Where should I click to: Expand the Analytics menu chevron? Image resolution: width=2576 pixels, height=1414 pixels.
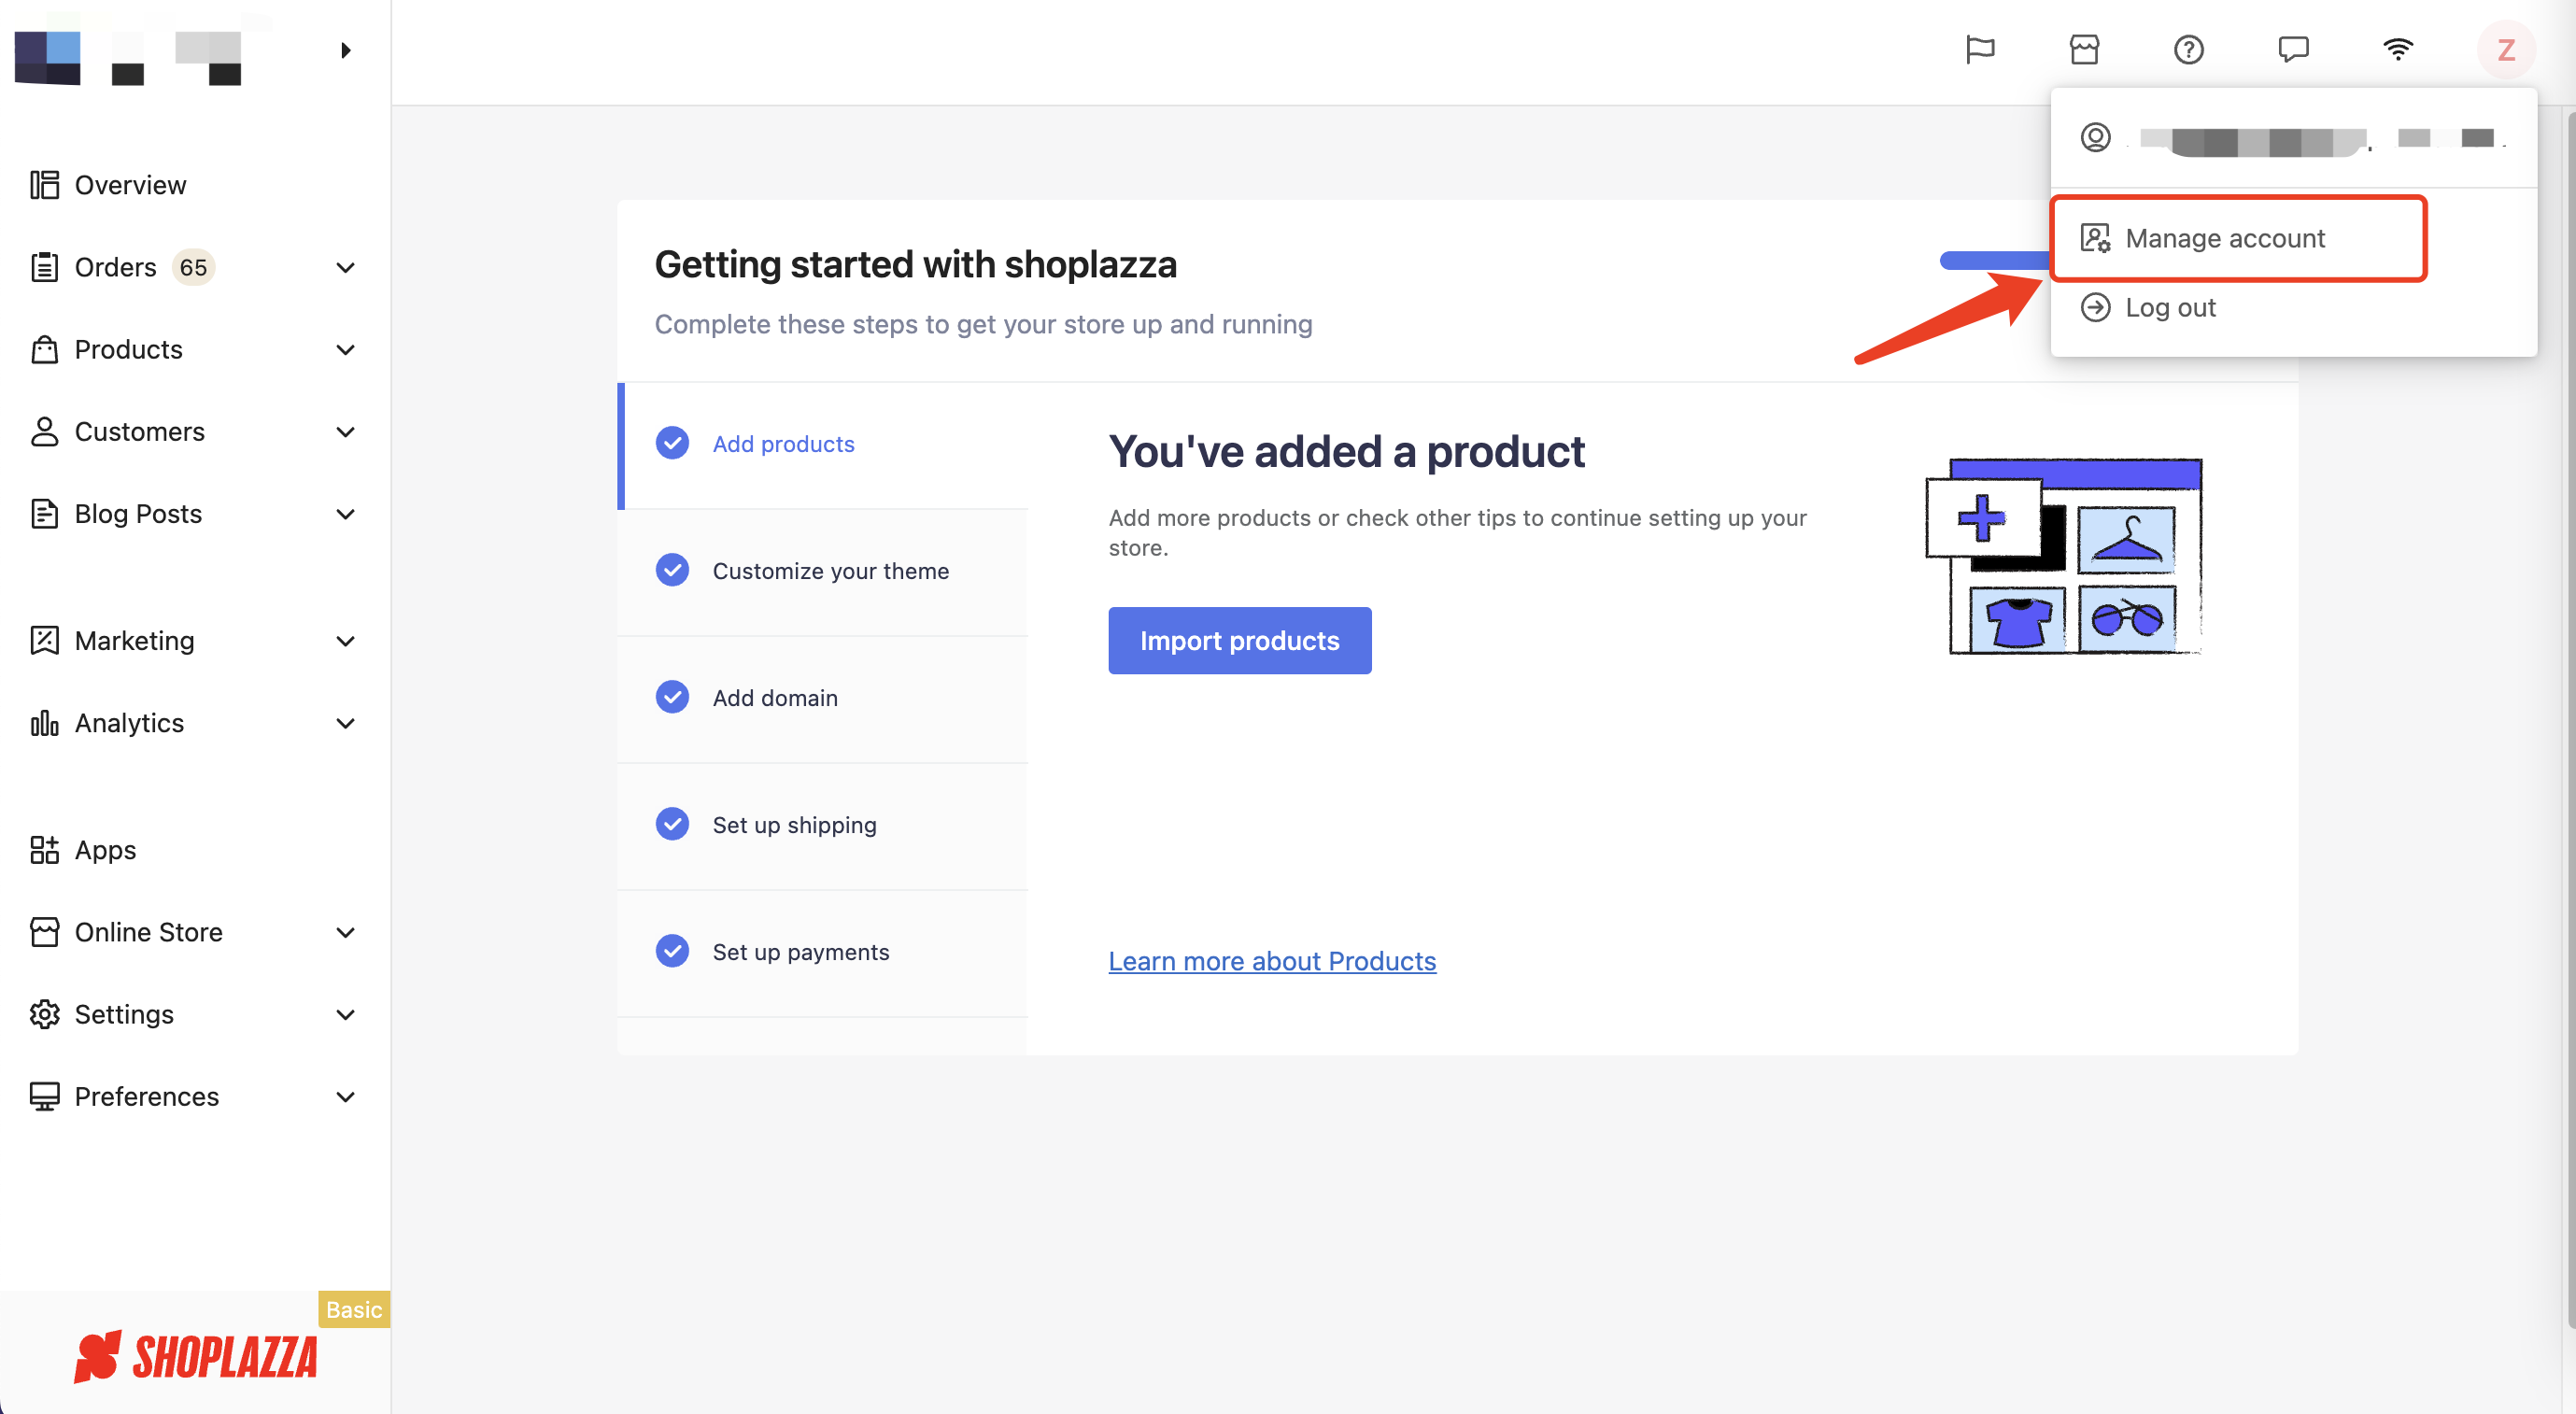pyautogui.click(x=345, y=722)
